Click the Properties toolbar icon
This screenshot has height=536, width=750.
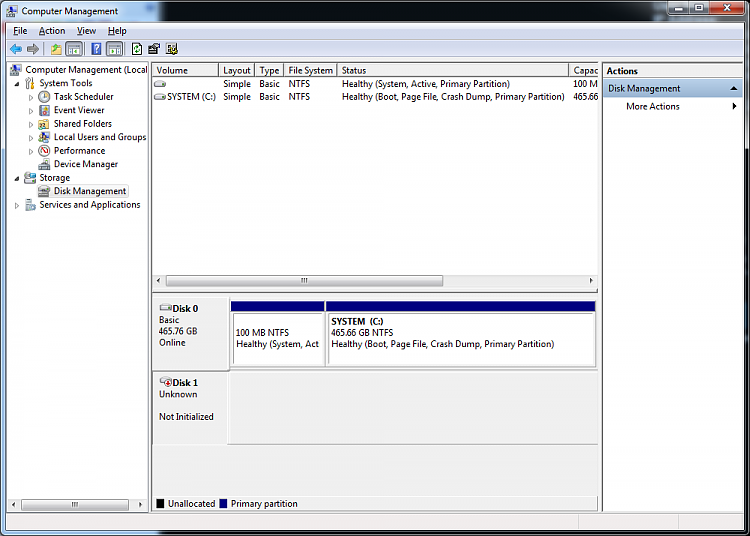point(154,49)
